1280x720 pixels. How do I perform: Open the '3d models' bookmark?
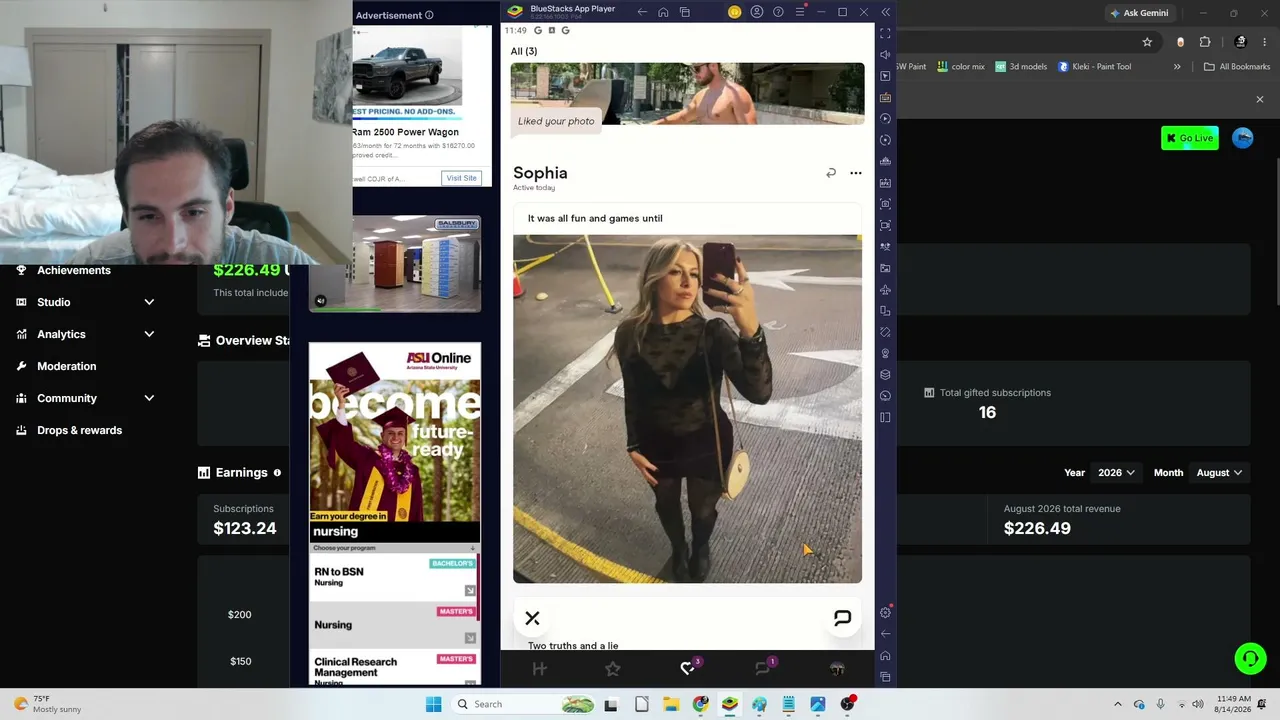tap(1021, 67)
